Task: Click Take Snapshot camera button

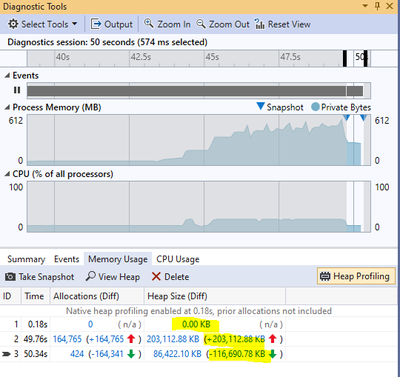Action: tap(39, 277)
